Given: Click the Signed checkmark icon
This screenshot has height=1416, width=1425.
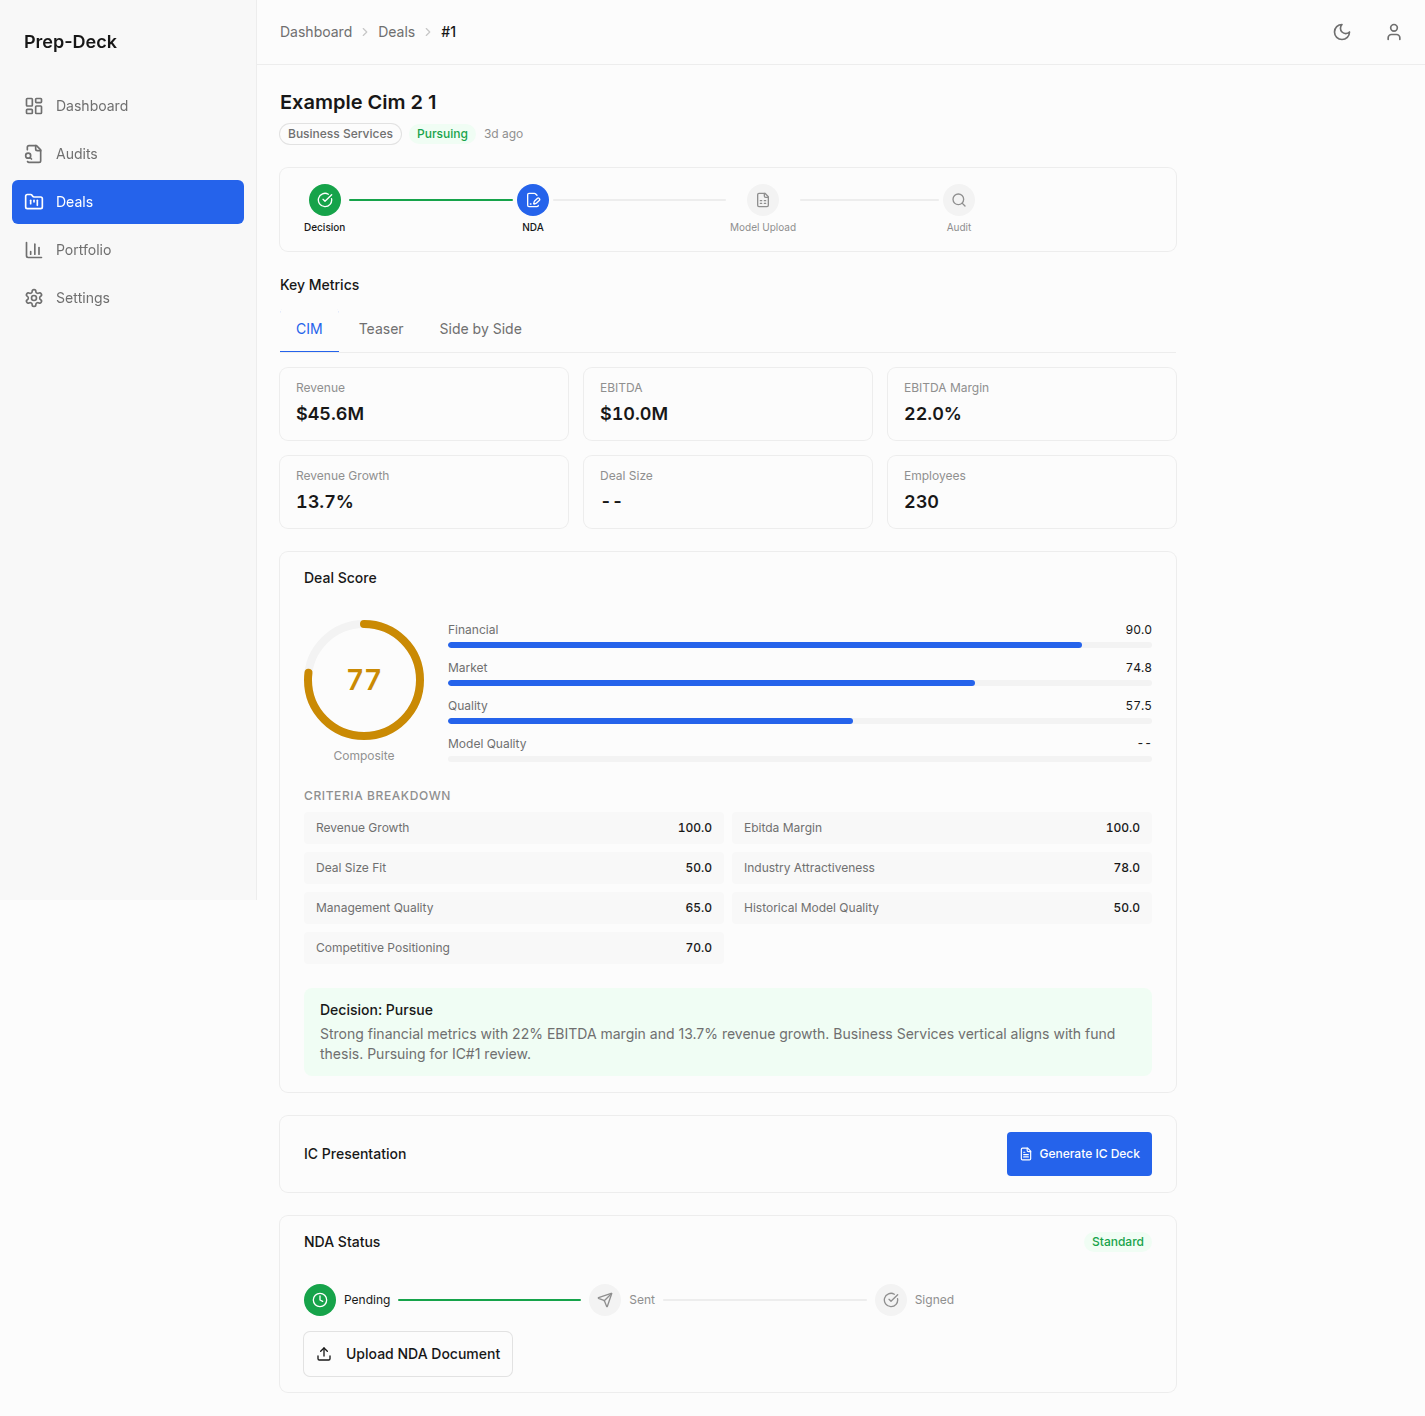Looking at the screenshot, I should coord(890,1299).
